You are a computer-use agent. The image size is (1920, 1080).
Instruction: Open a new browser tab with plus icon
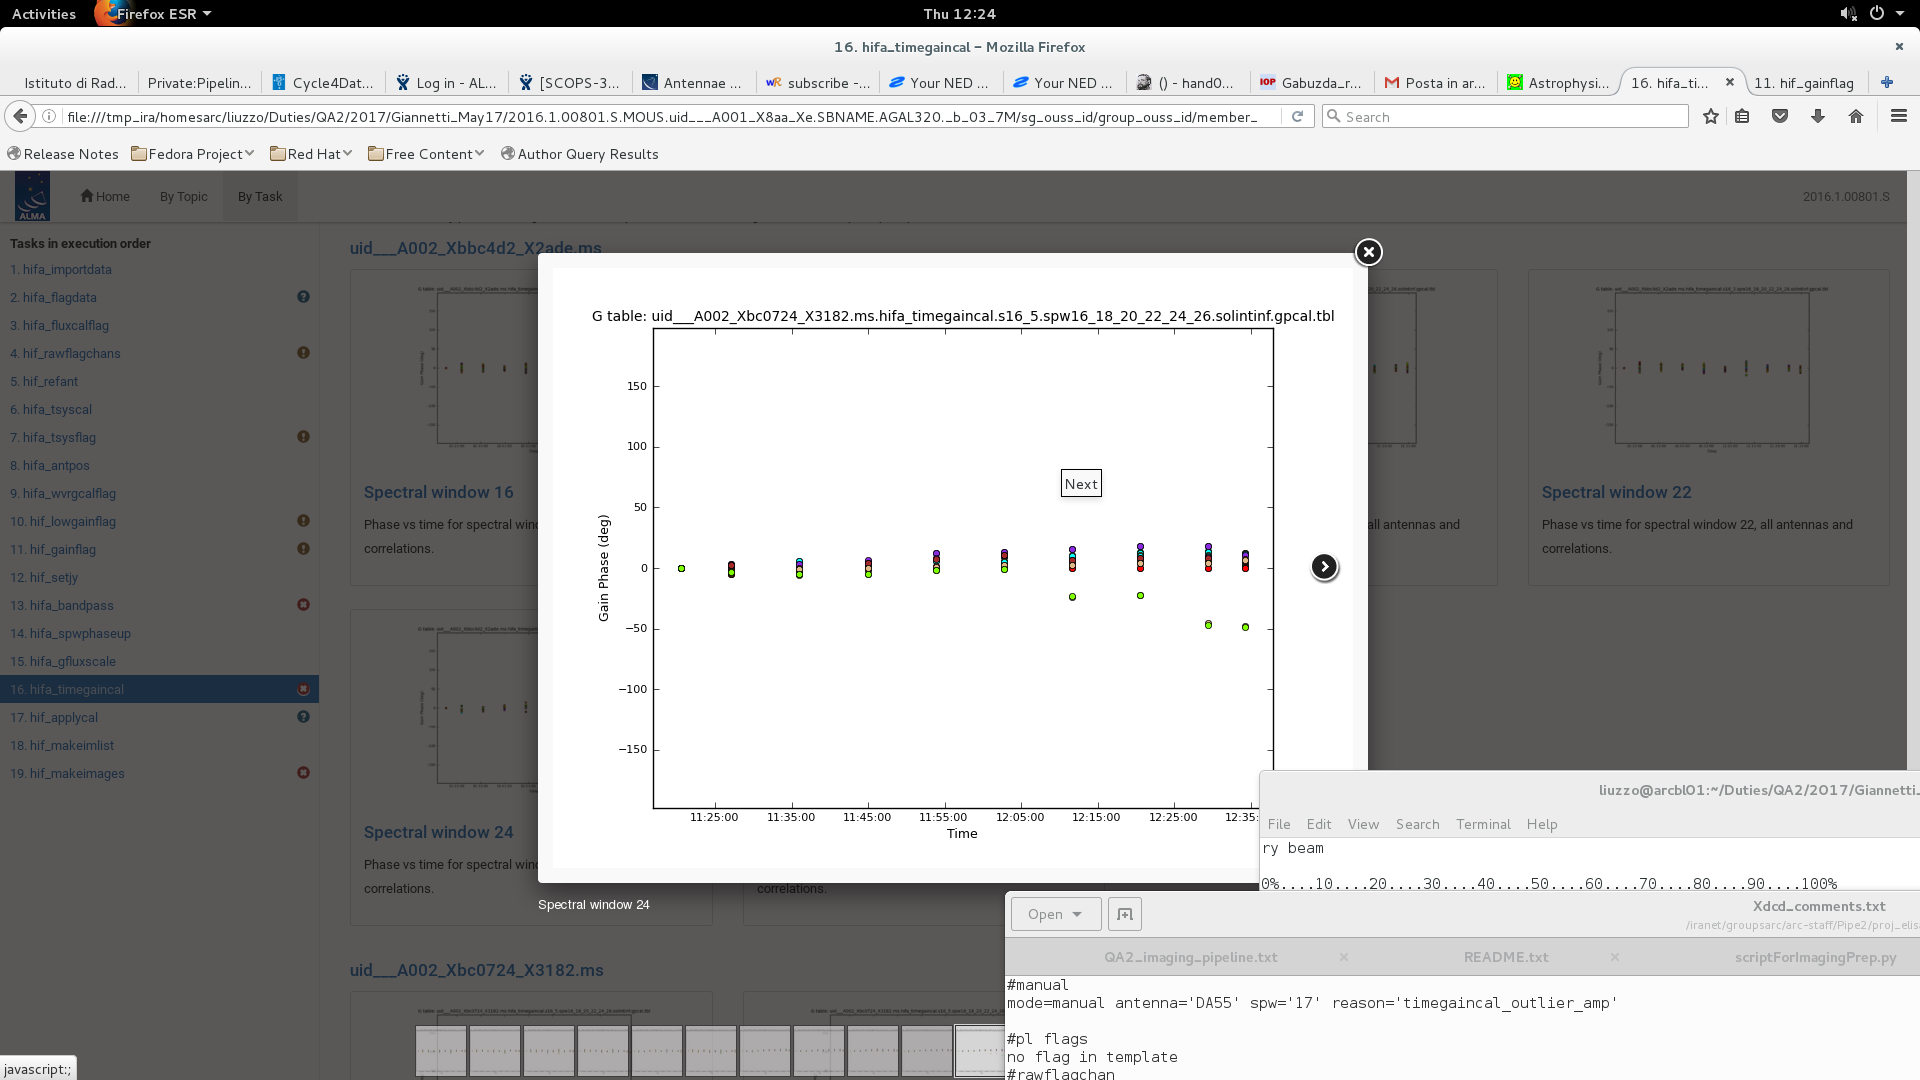pos(1887,83)
